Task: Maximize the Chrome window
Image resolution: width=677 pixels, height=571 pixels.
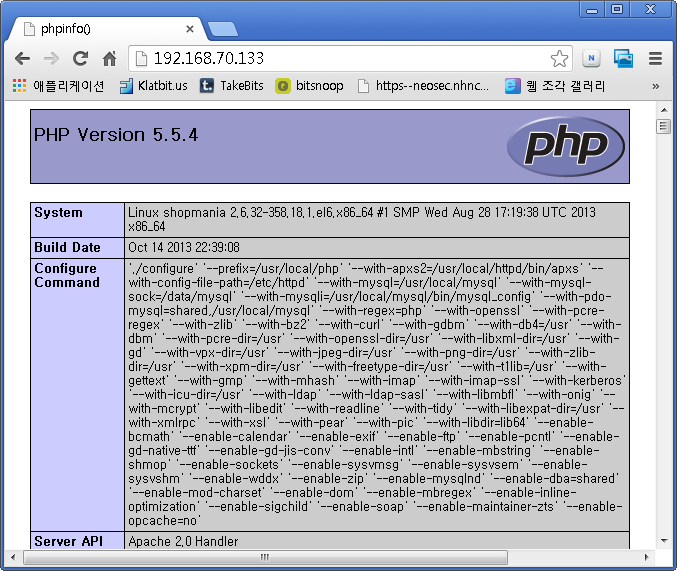Action: (617, 9)
